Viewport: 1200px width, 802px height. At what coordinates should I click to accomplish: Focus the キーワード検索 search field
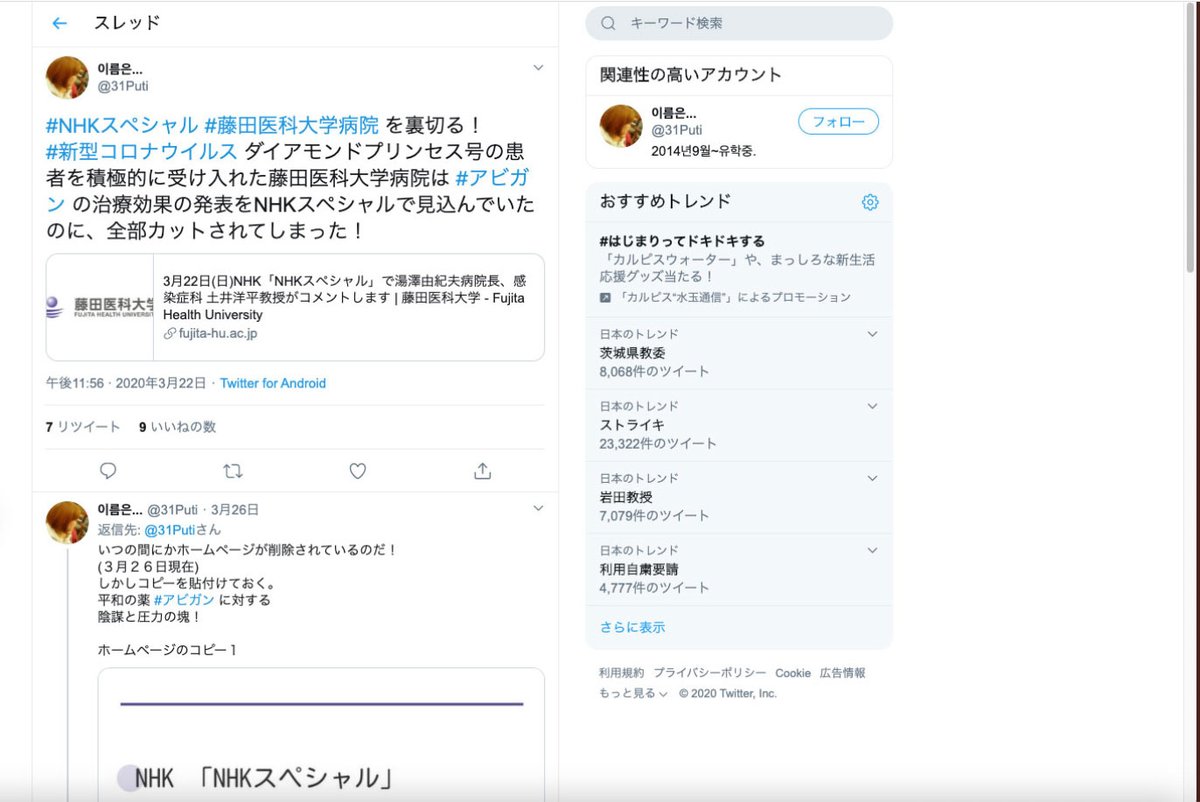739,23
